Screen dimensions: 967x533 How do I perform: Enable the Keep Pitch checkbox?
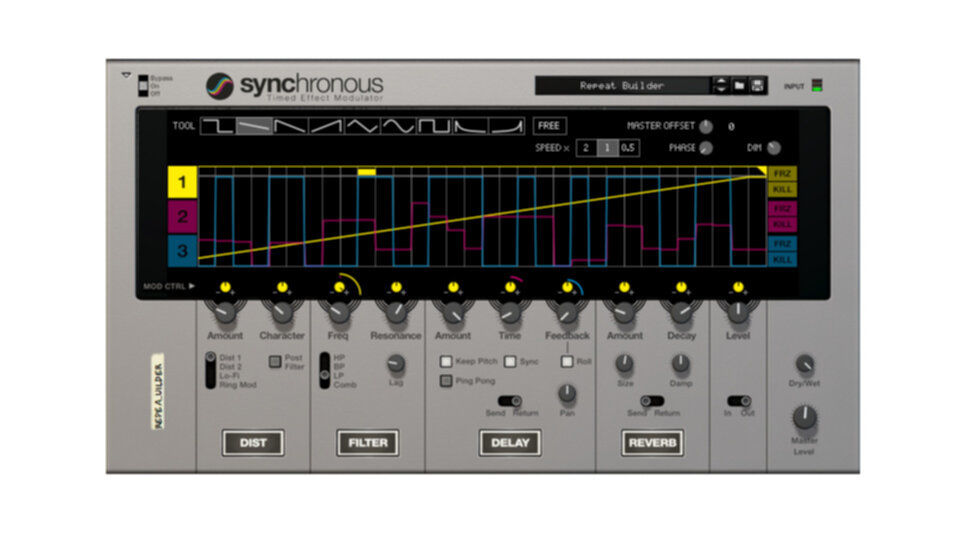(x=446, y=361)
